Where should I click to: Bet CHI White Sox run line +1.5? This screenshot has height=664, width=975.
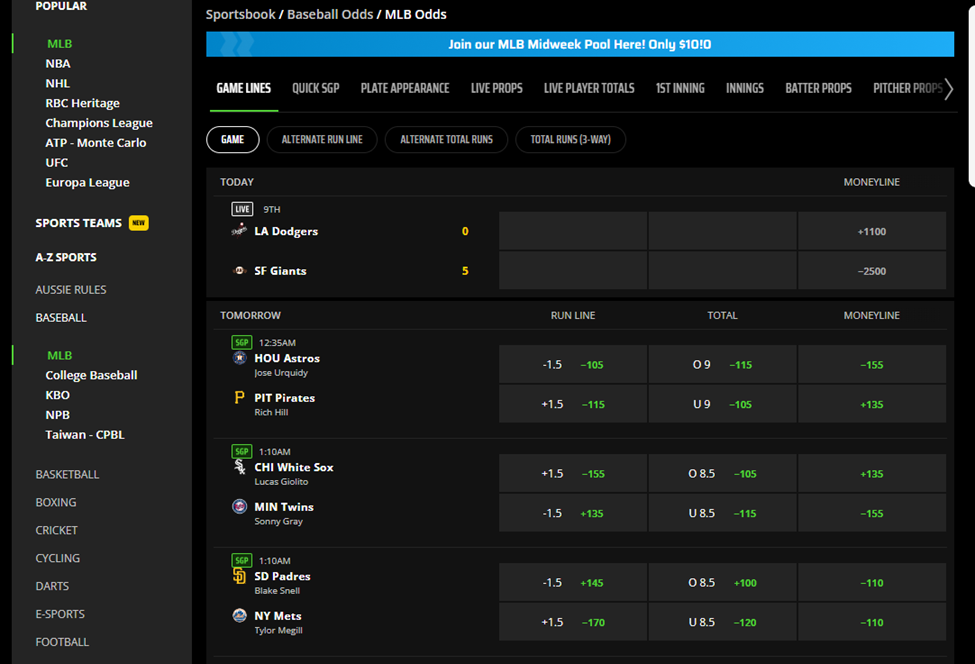573,474
